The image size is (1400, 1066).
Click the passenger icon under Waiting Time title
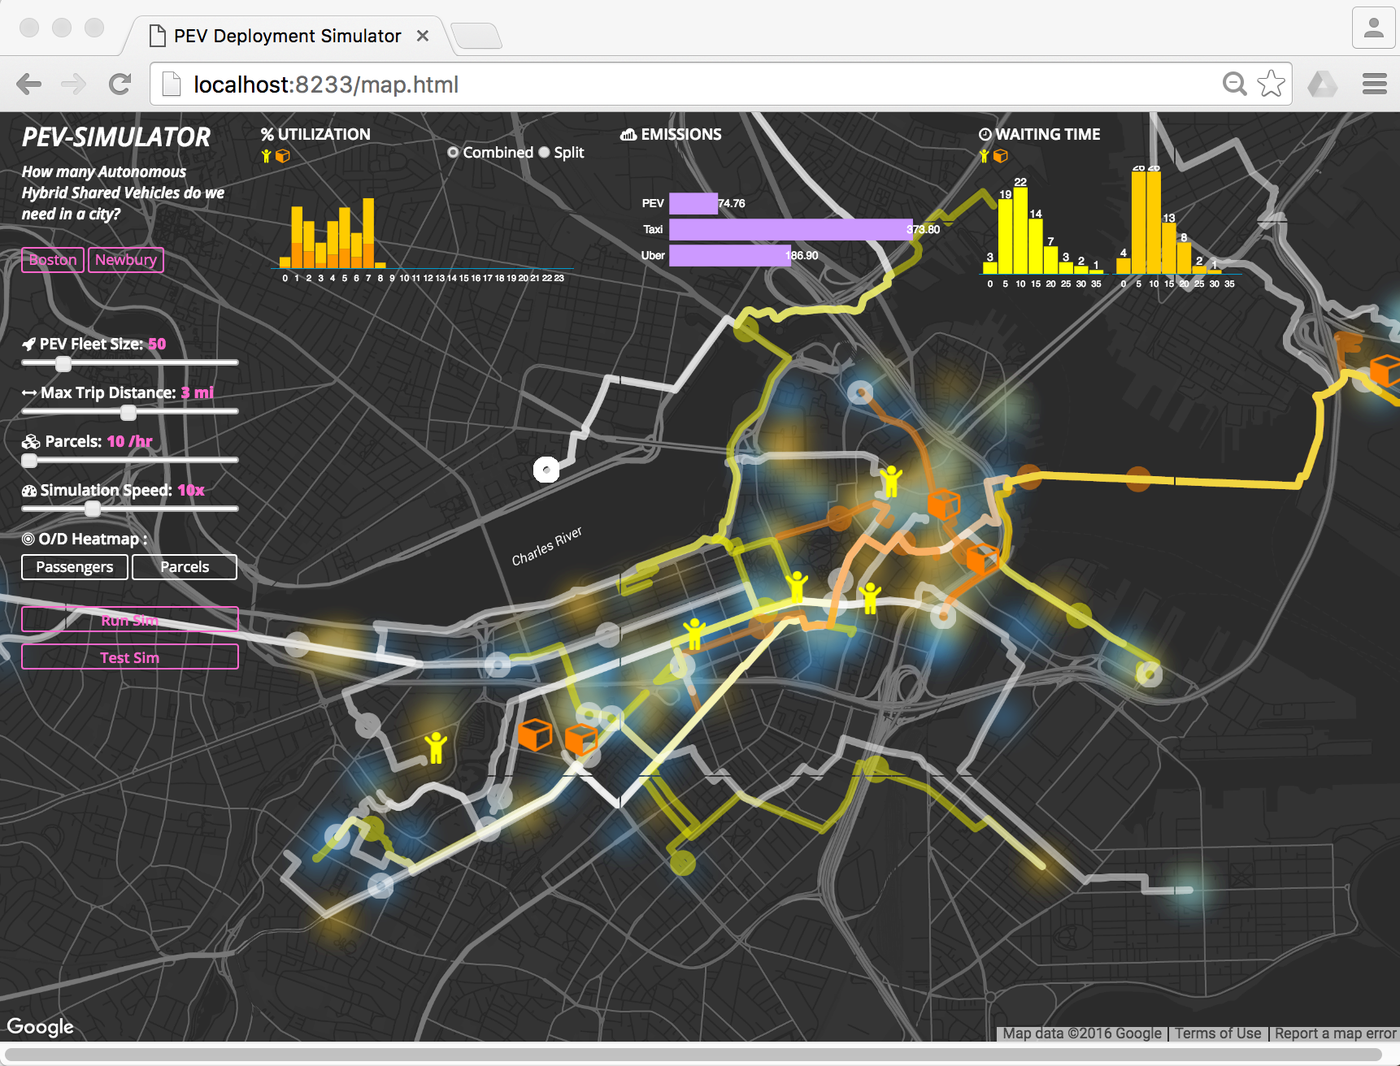[x=984, y=156]
